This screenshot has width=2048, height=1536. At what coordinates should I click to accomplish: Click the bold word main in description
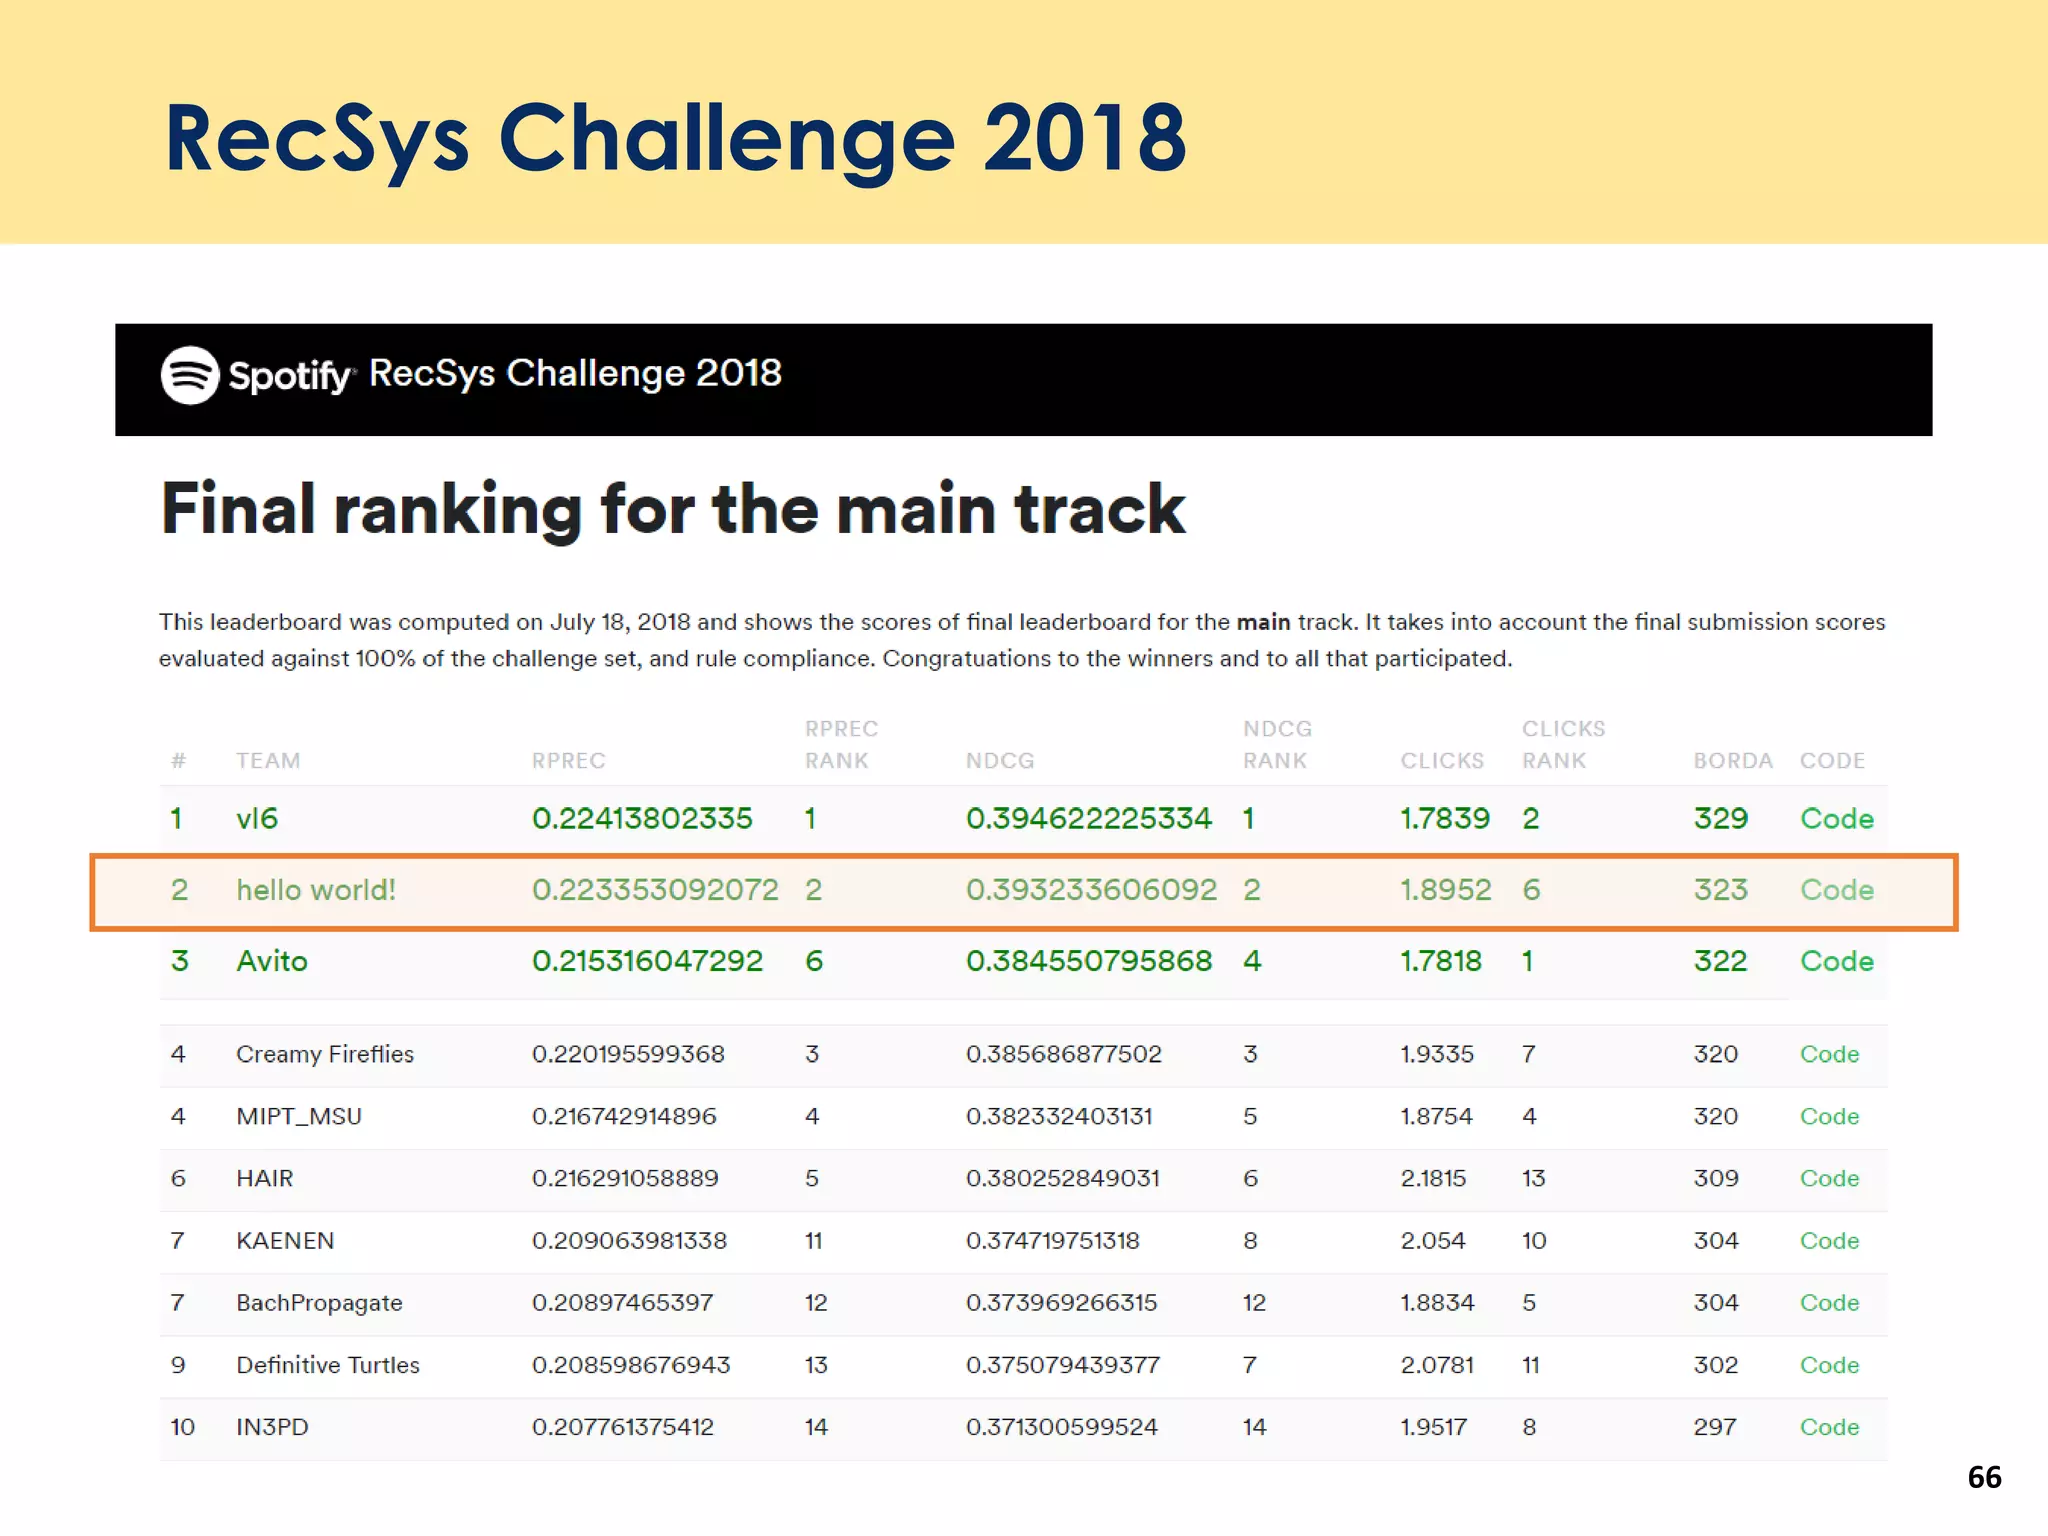click(1263, 622)
